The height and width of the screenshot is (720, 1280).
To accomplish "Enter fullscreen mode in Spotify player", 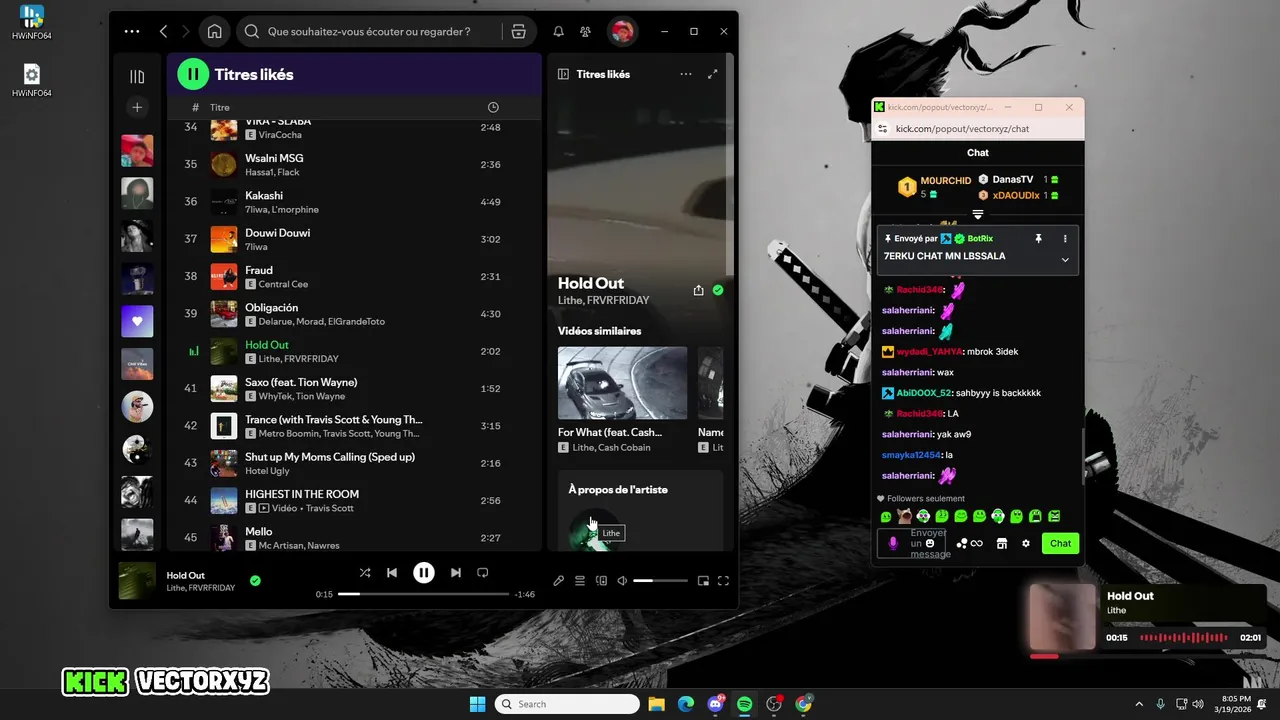I will tap(723, 580).
